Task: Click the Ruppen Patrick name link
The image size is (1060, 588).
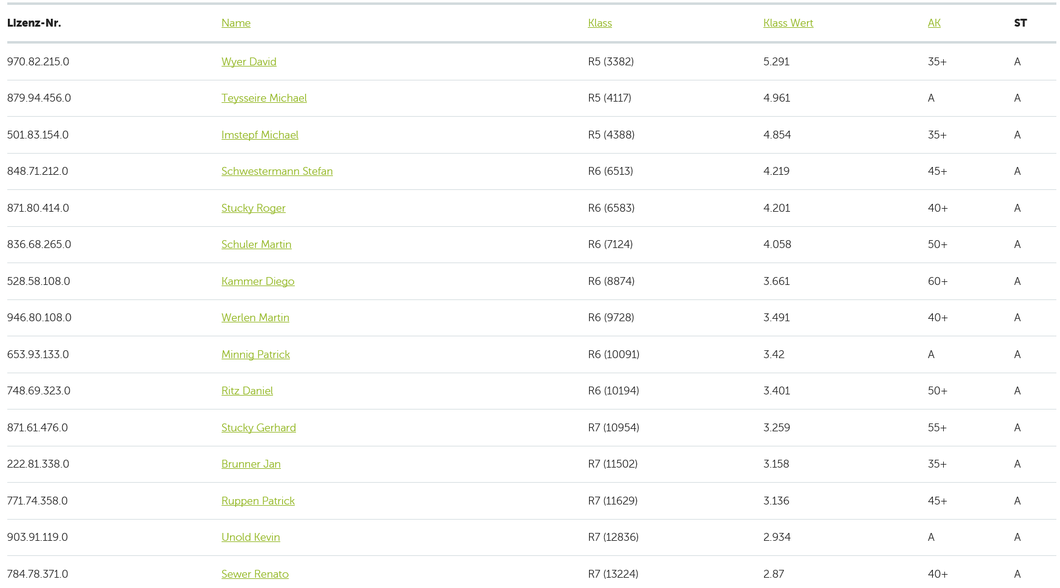Action: pos(258,501)
